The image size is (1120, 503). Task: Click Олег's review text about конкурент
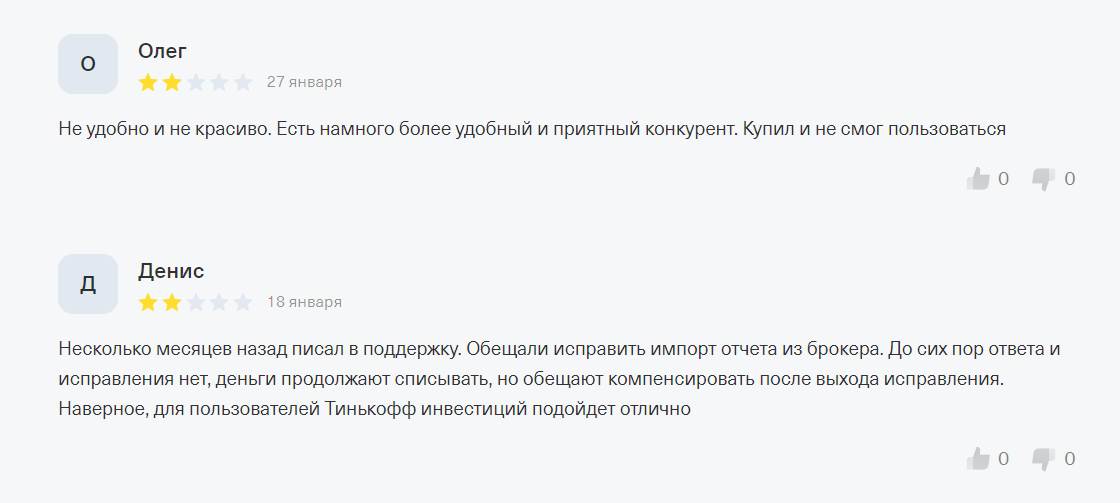[531, 129]
